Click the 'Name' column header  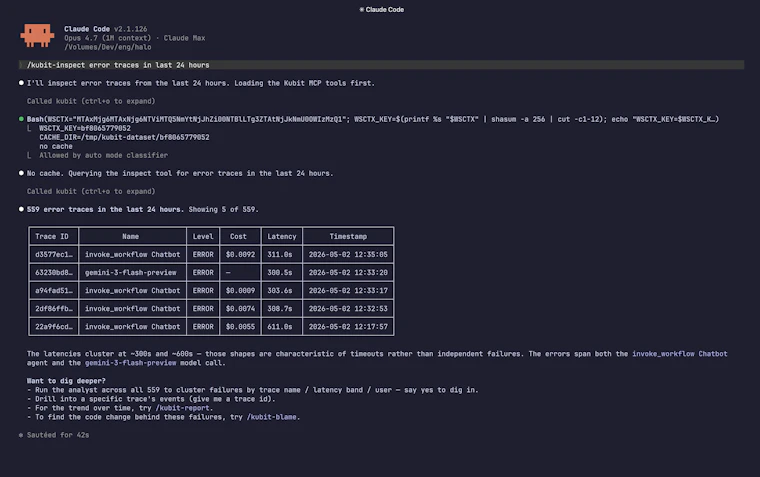point(130,236)
